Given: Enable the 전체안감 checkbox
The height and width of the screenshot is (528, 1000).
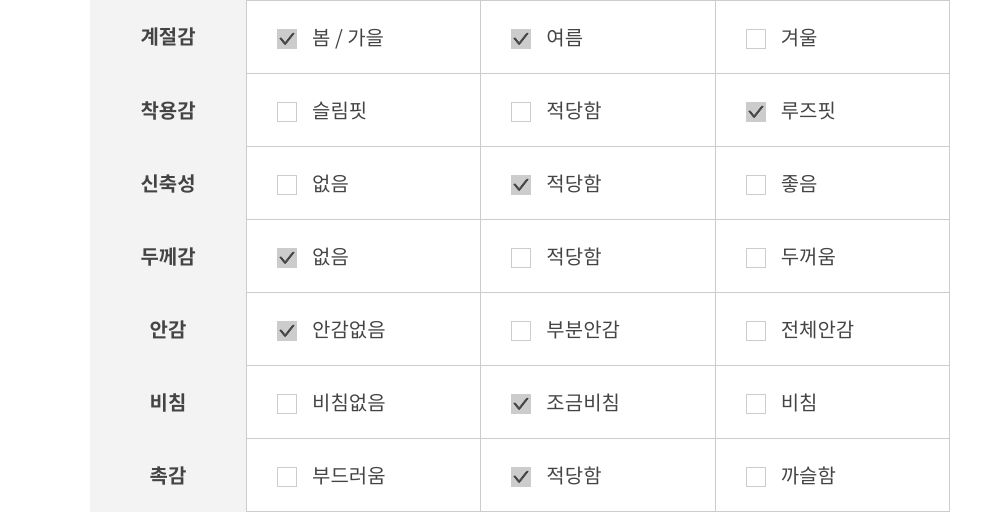Looking at the screenshot, I should 756,331.
